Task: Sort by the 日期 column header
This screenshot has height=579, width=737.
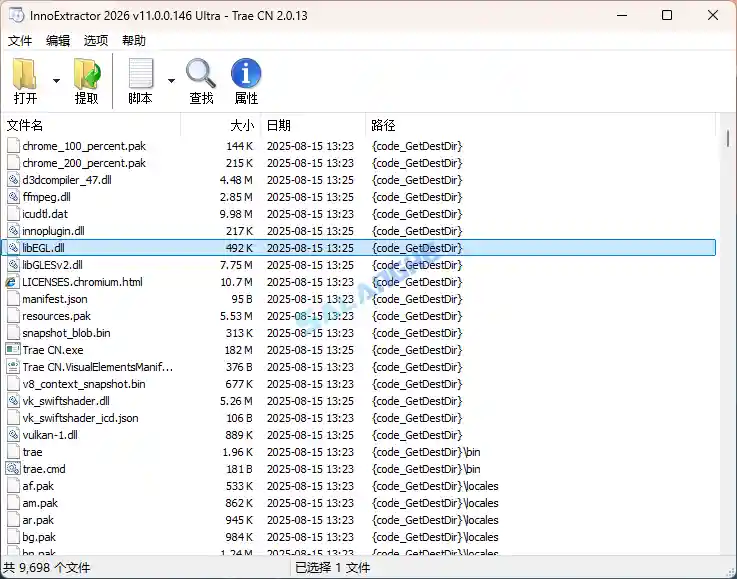Action: 314,125
